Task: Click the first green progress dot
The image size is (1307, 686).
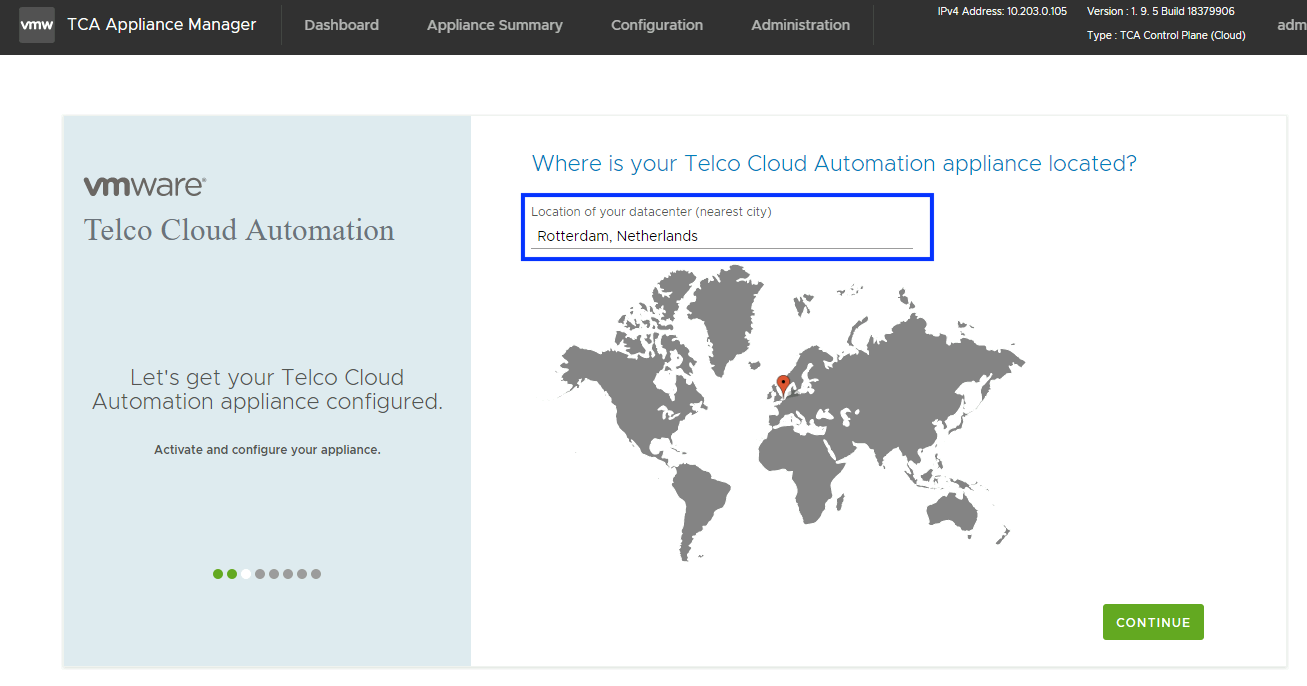Action: tap(218, 574)
